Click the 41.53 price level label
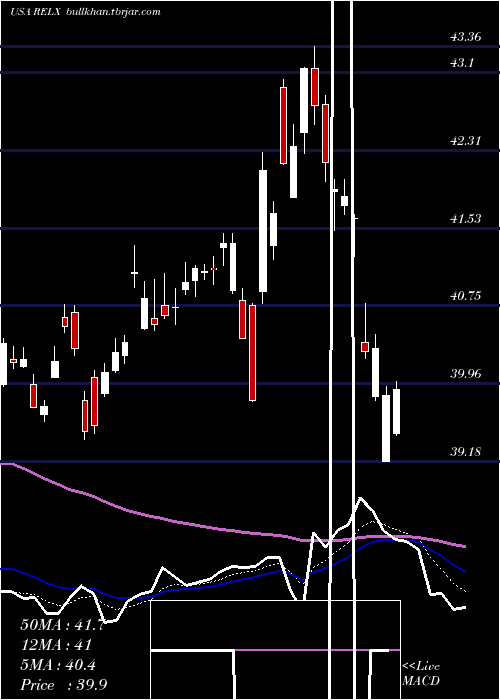Screen dimensions: 500x700 point(466,219)
